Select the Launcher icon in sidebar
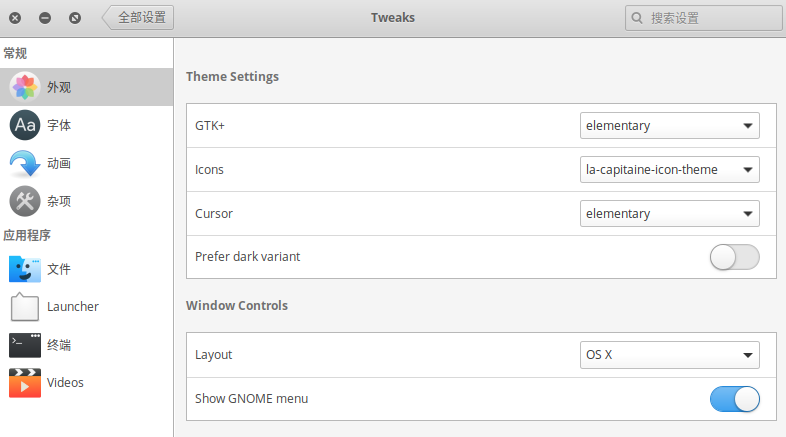The image size is (786, 437). (25, 307)
